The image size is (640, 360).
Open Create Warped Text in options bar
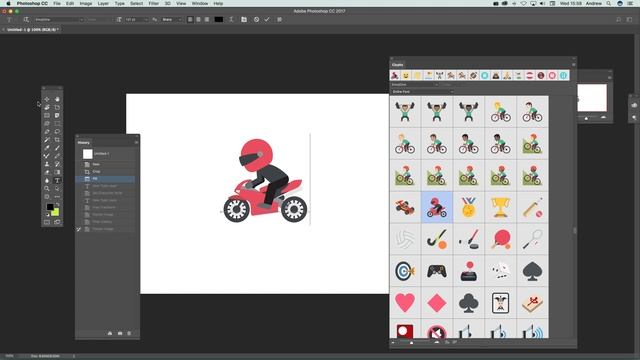pyautogui.click(x=231, y=19)
